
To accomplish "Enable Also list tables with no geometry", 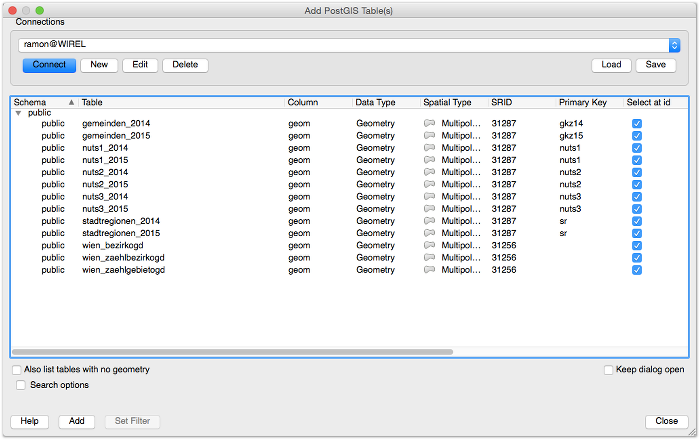I will (17, 370).
